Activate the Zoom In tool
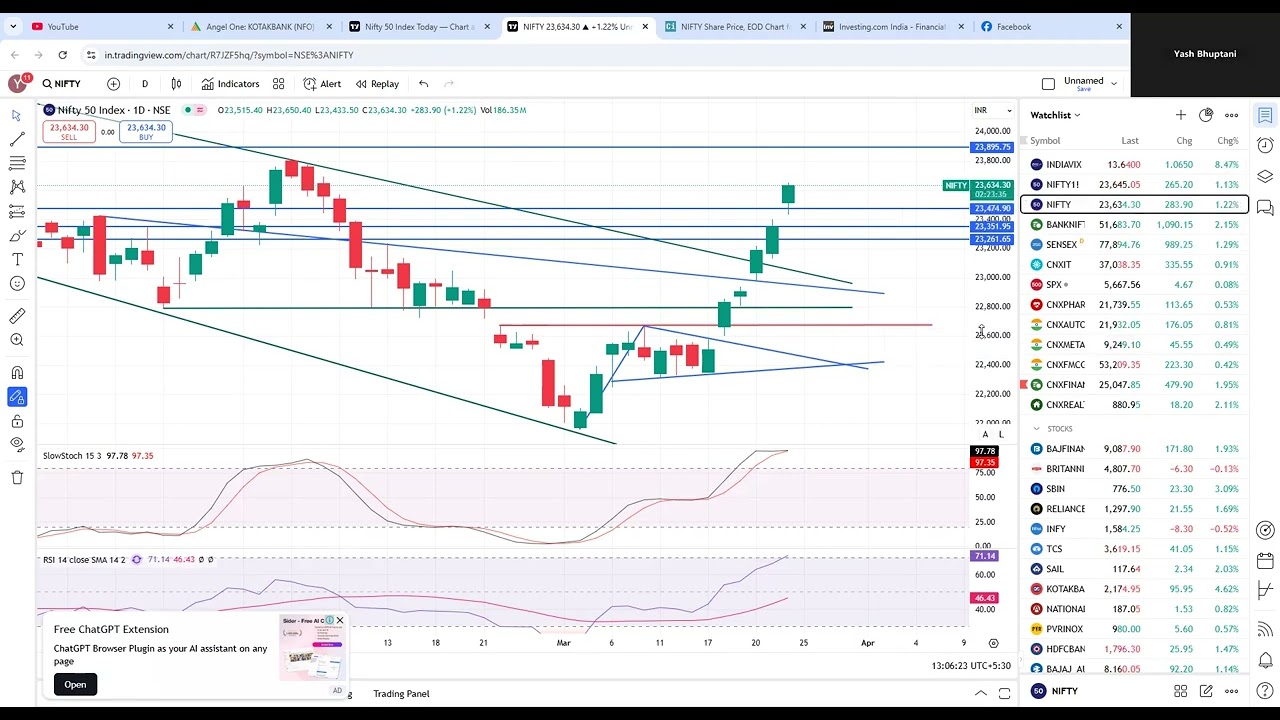The height and width of the screenshot is (720, 1280). coord(17,340)
